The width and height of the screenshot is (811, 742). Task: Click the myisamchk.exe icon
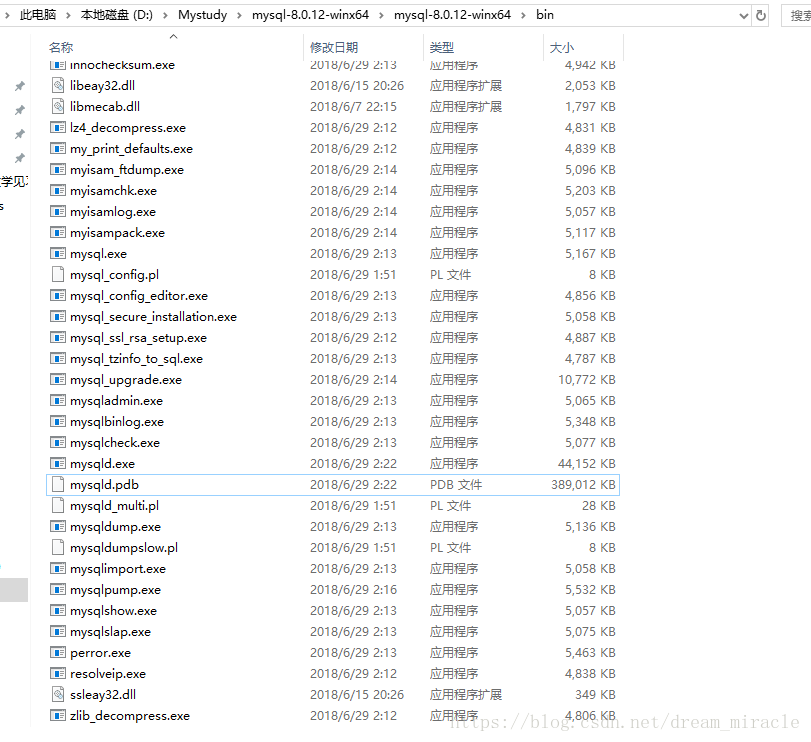[58, 190]
